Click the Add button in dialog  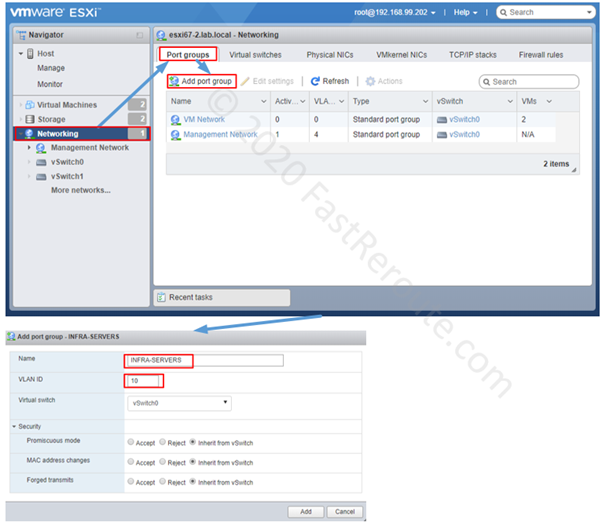(306, 512)
